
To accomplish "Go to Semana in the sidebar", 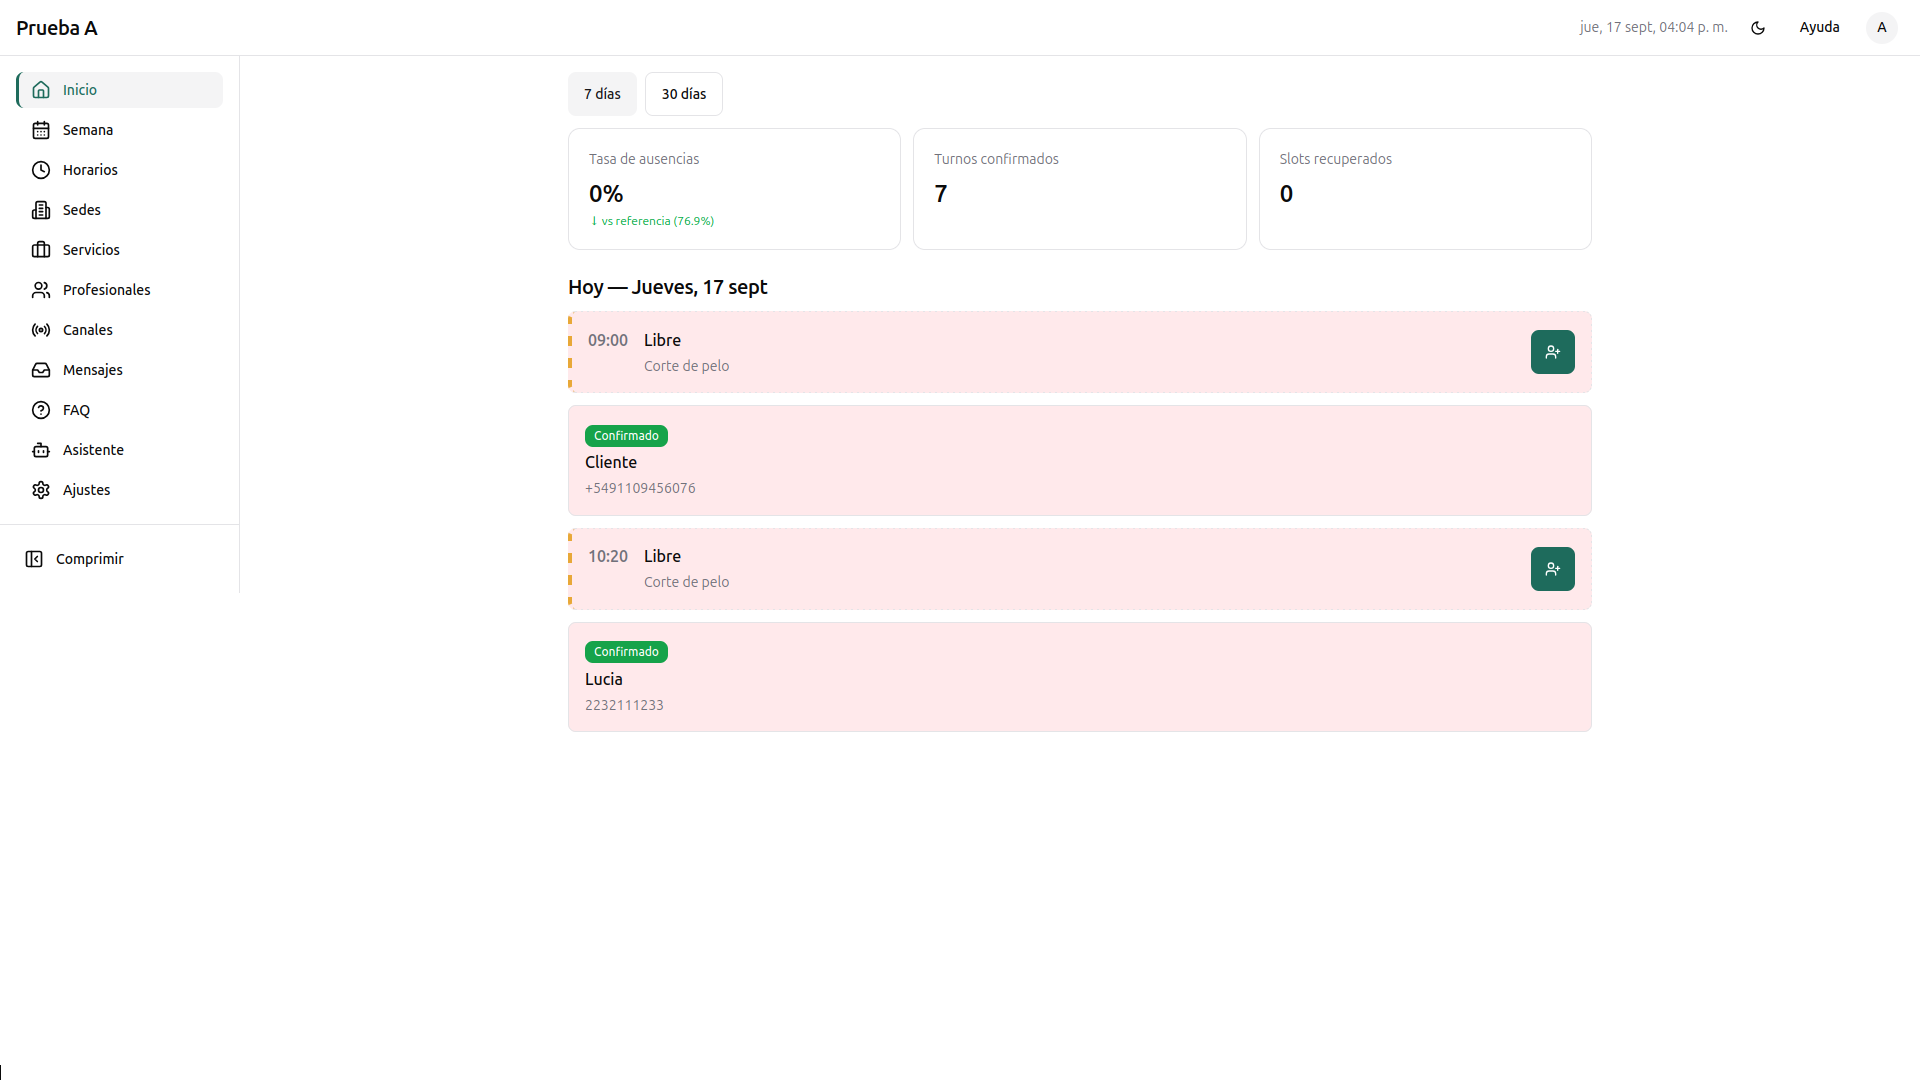I will click(x=120, y=130).
